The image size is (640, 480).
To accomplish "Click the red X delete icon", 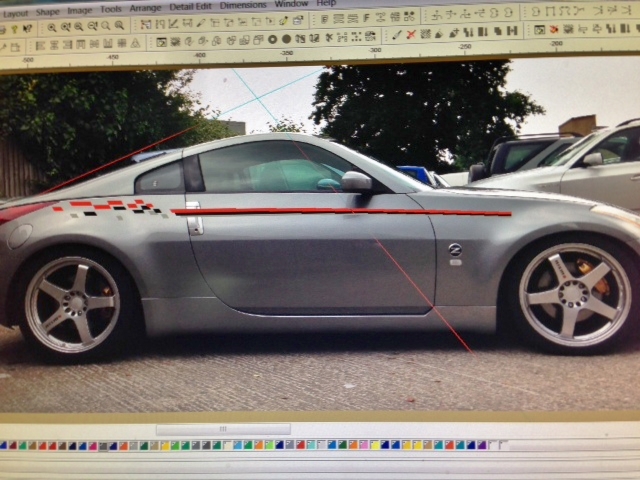I will (411, 35).
